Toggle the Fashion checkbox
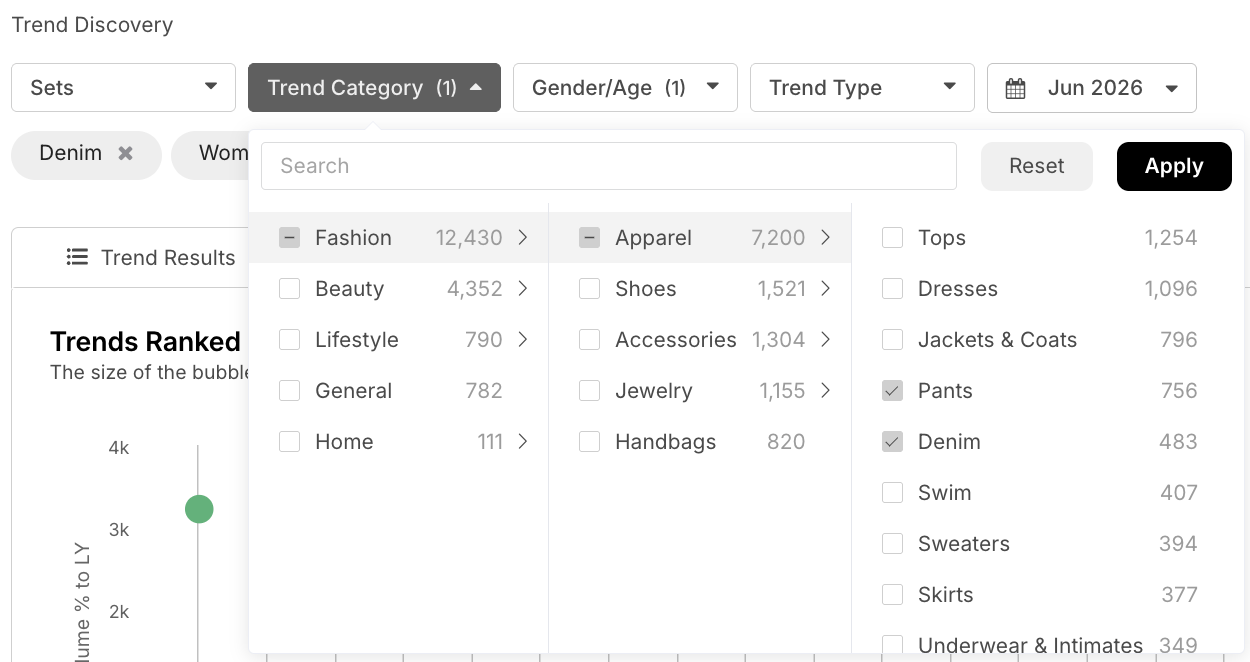Viewport: 1250px width, 662px height. [x=289, y=238]
